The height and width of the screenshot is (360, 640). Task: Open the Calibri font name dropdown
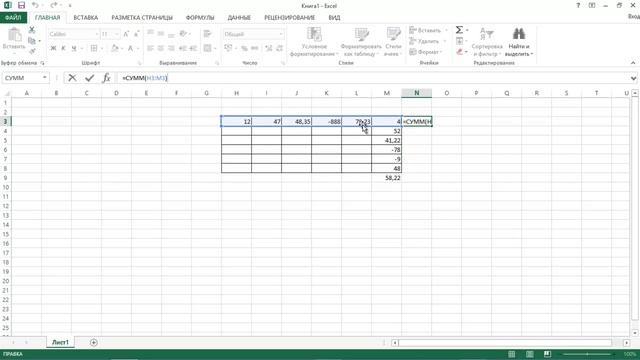(x=97, y=34)
